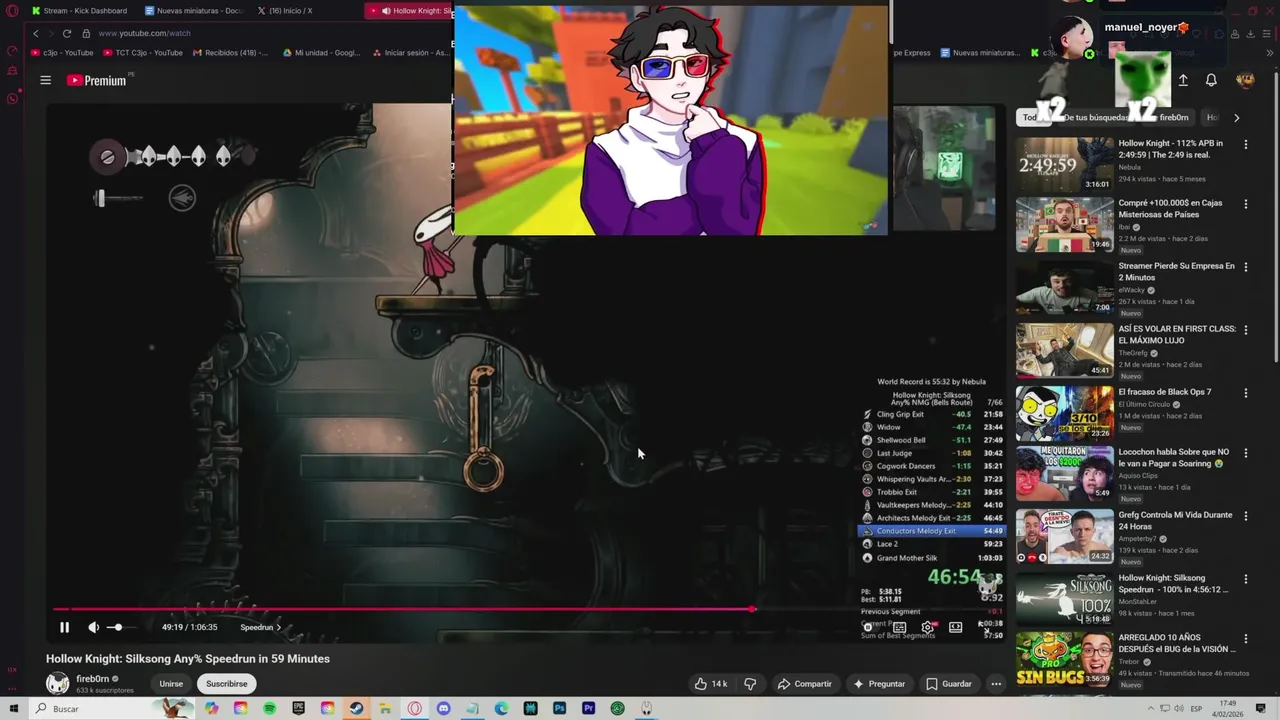The width and height of the screenshot is (1280, 720).
Task: Open YouTube notifications bell
Action: pyautogui.click(x=1211, y=80)
